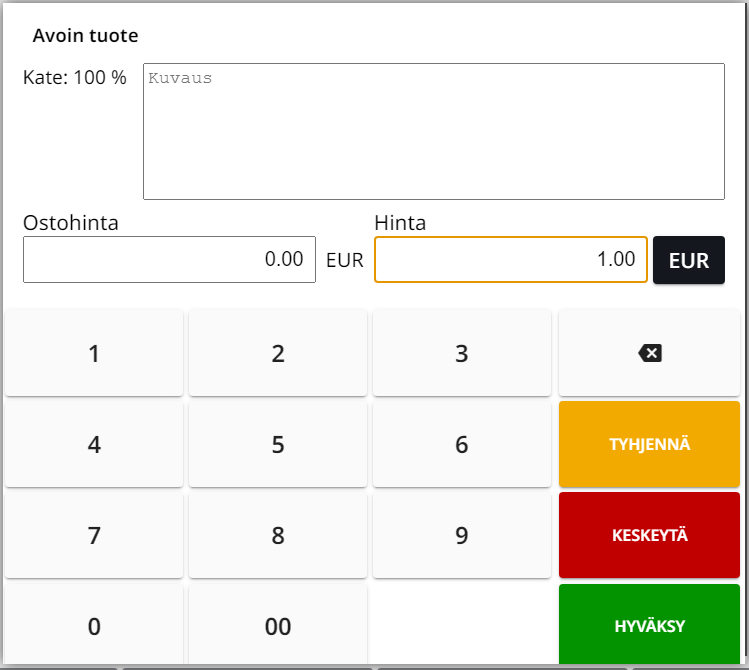This screenshot has height=670, width=749.
Task: Tap the number 2 key
Action: [x=278, y=353]
